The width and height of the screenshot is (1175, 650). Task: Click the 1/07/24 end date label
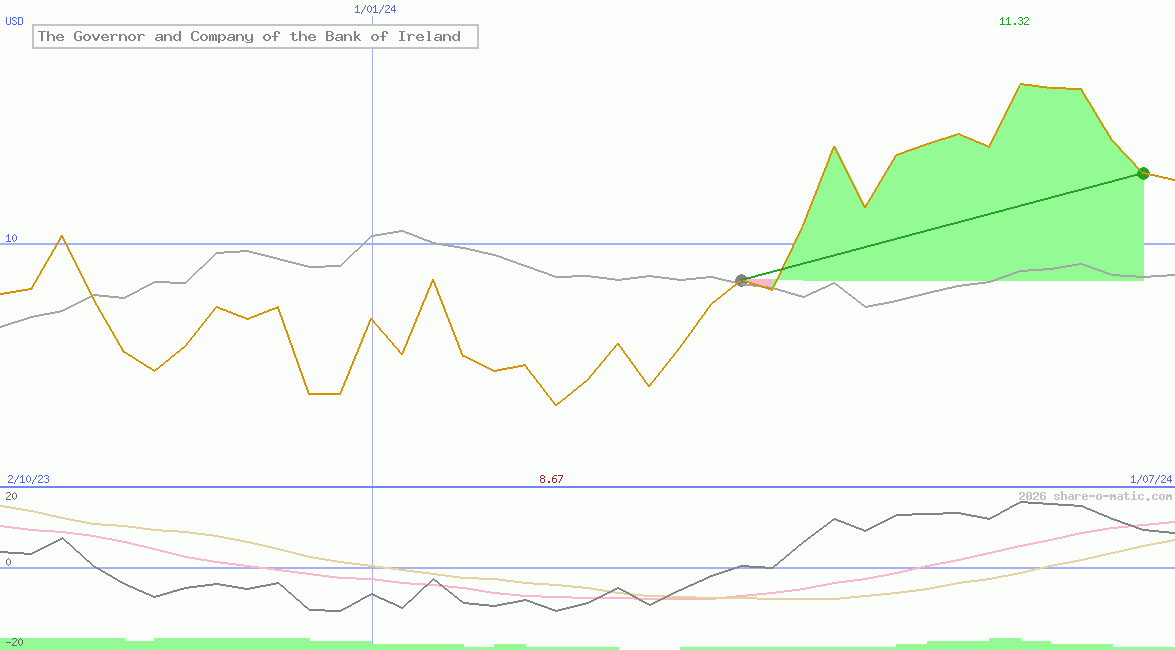point(1151,479)
